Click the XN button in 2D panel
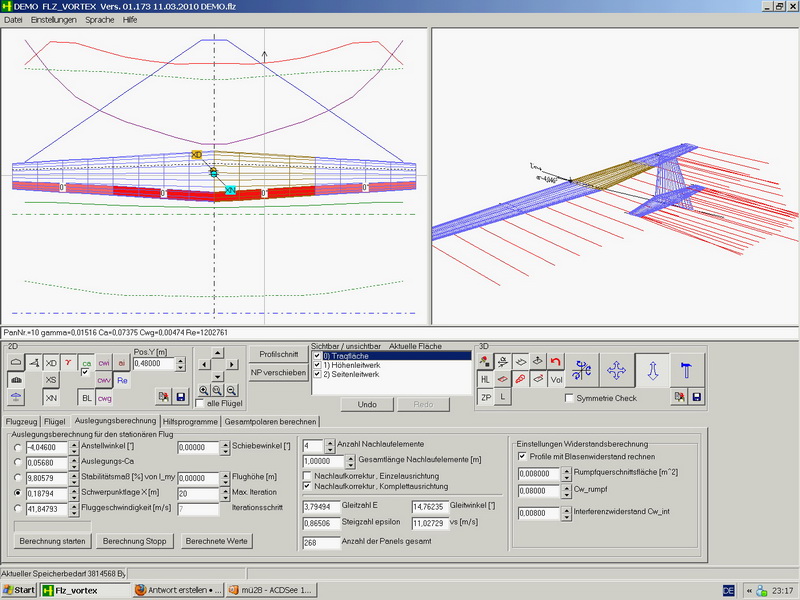This screenshot has height=600, width=800. tap(51, 398)
